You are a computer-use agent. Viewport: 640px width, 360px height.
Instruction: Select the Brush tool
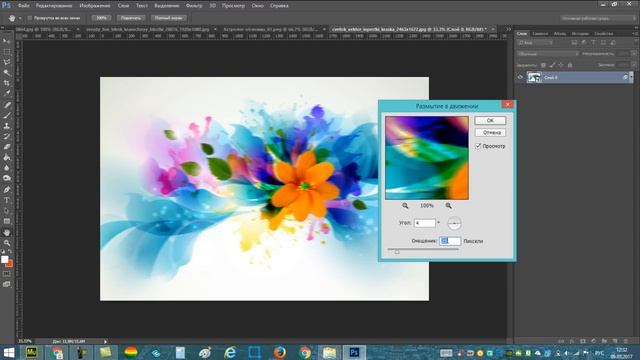pyautogui.click(x=7, y=116)
